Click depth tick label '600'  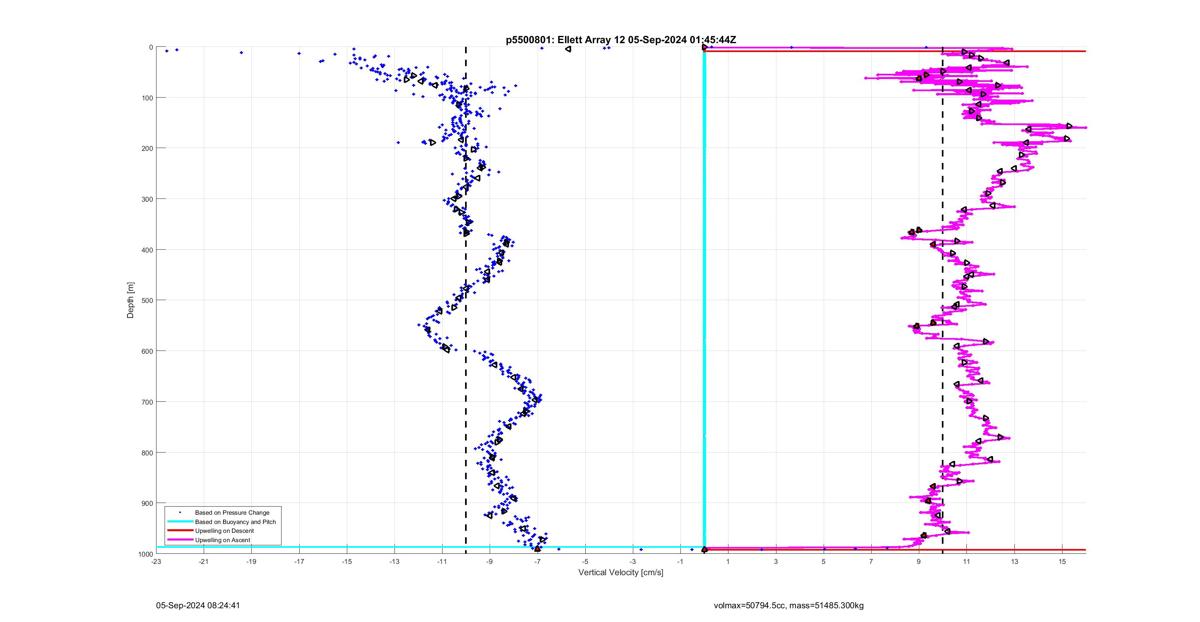pos(146,351)
